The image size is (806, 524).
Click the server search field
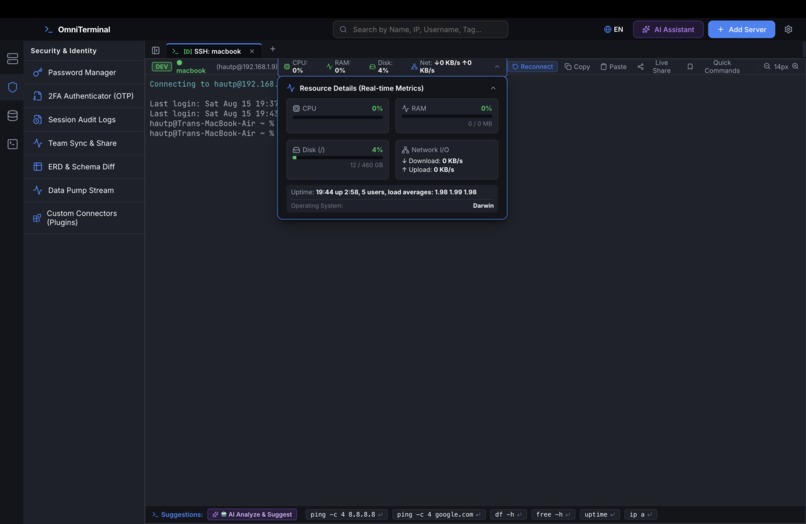coord(420,29)
